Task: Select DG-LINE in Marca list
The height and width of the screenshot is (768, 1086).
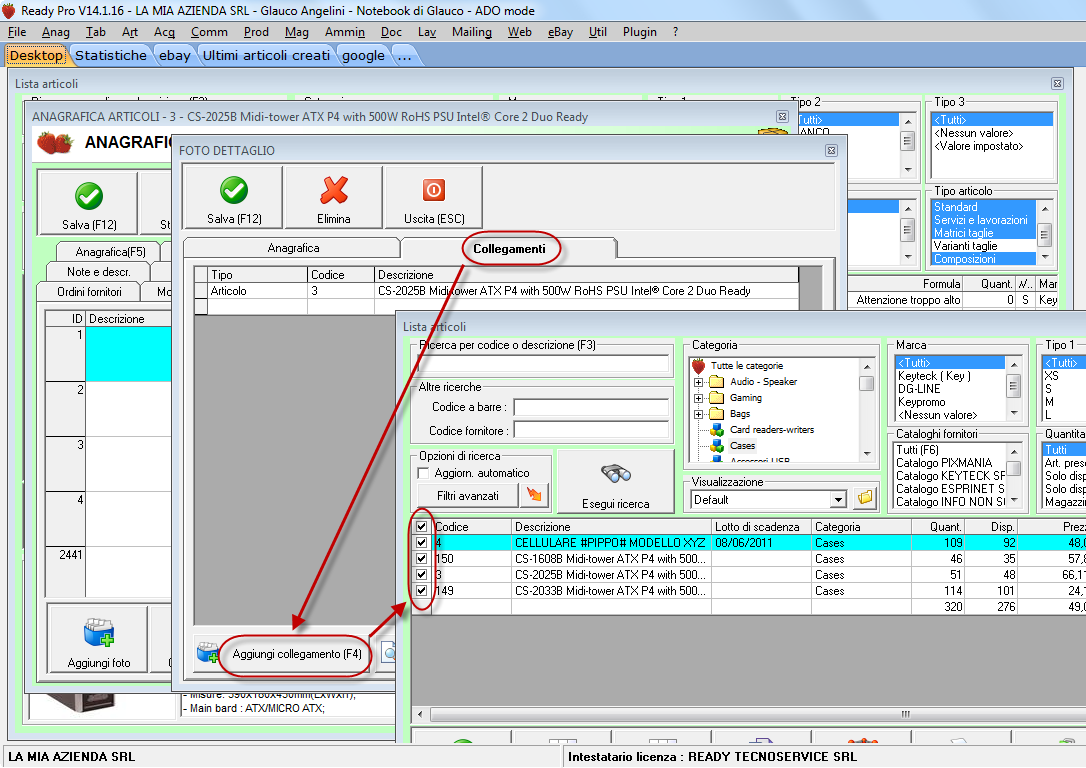Action: tap(919, 389)
